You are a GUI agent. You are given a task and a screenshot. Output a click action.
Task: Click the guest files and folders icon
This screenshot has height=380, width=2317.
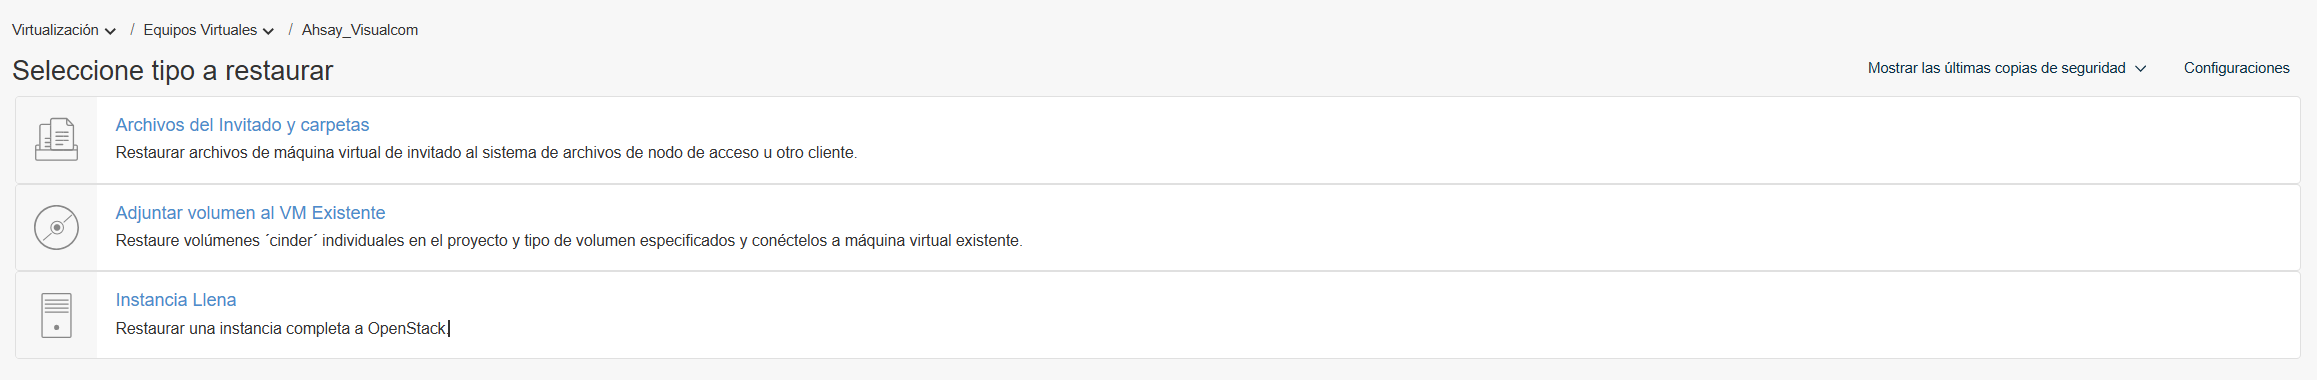56,139
